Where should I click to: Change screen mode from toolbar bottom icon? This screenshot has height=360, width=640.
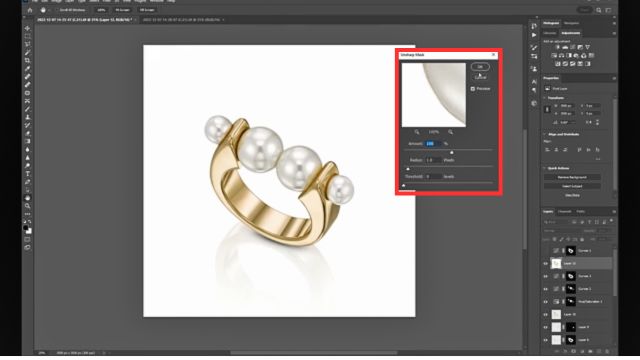(x=27, y=248)
